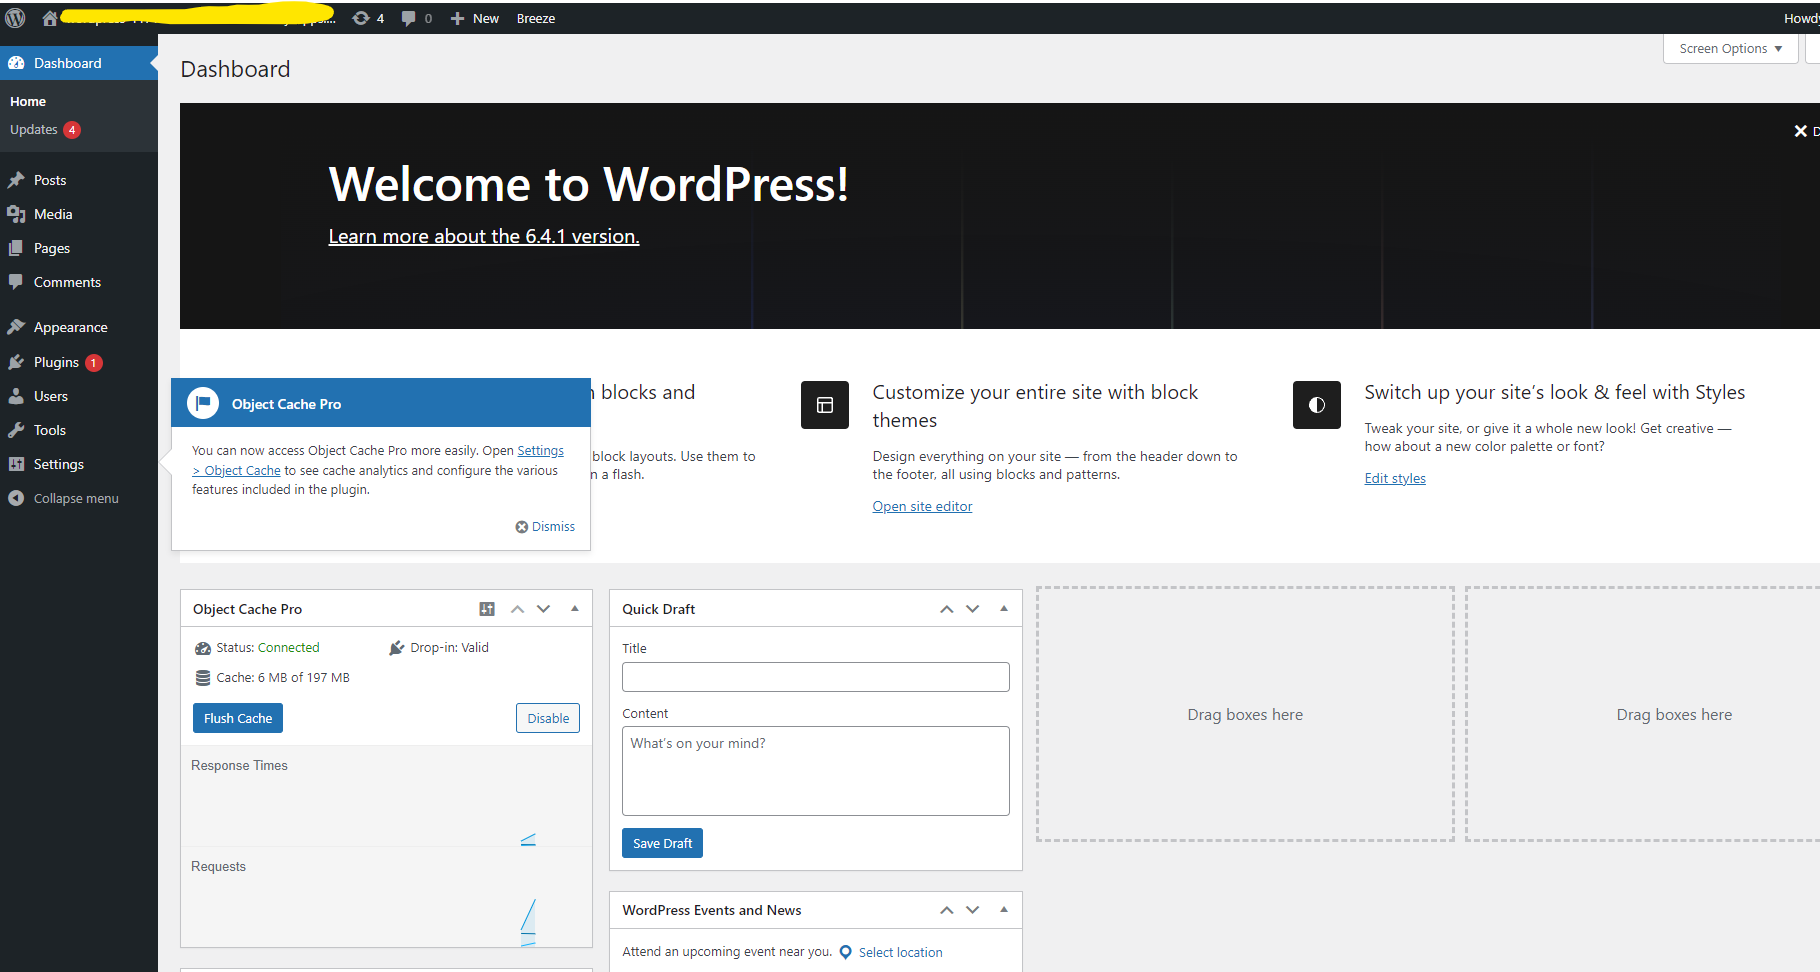This screenshot has height=972, width=1820.
Task: Open the site editor link
Action: pos(922,506)
